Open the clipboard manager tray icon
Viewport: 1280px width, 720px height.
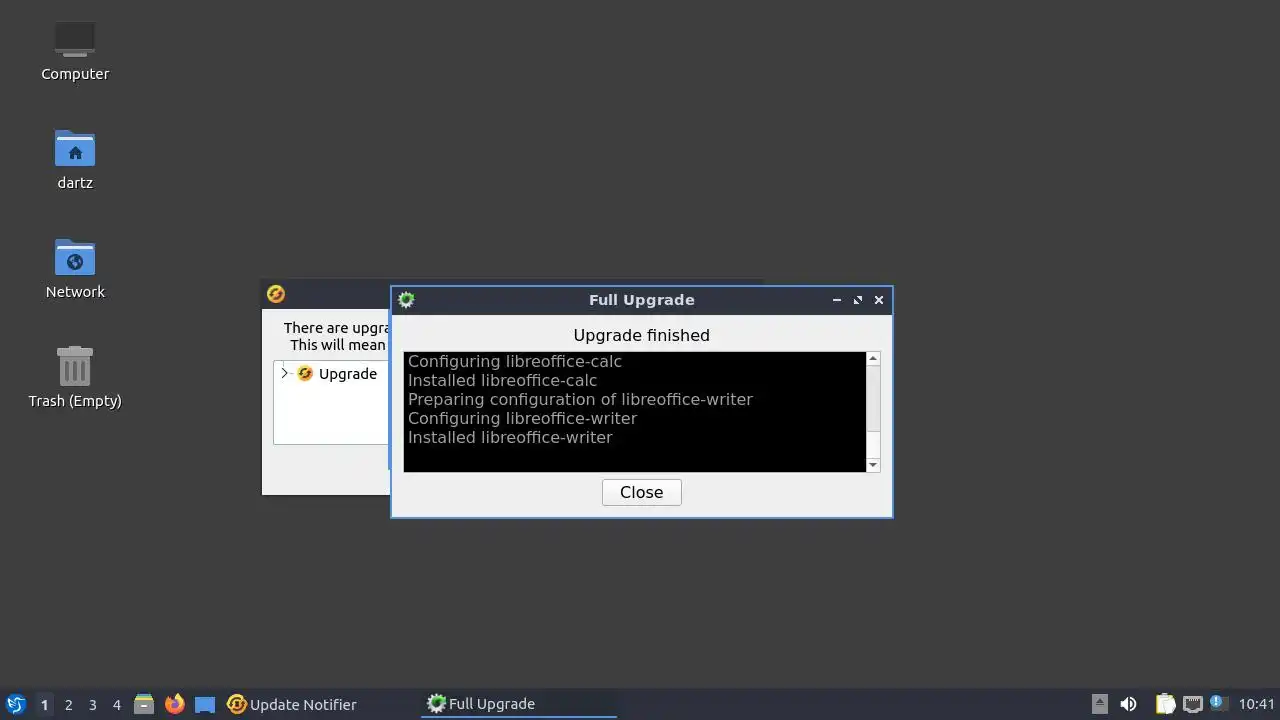tap(1165, 704)
